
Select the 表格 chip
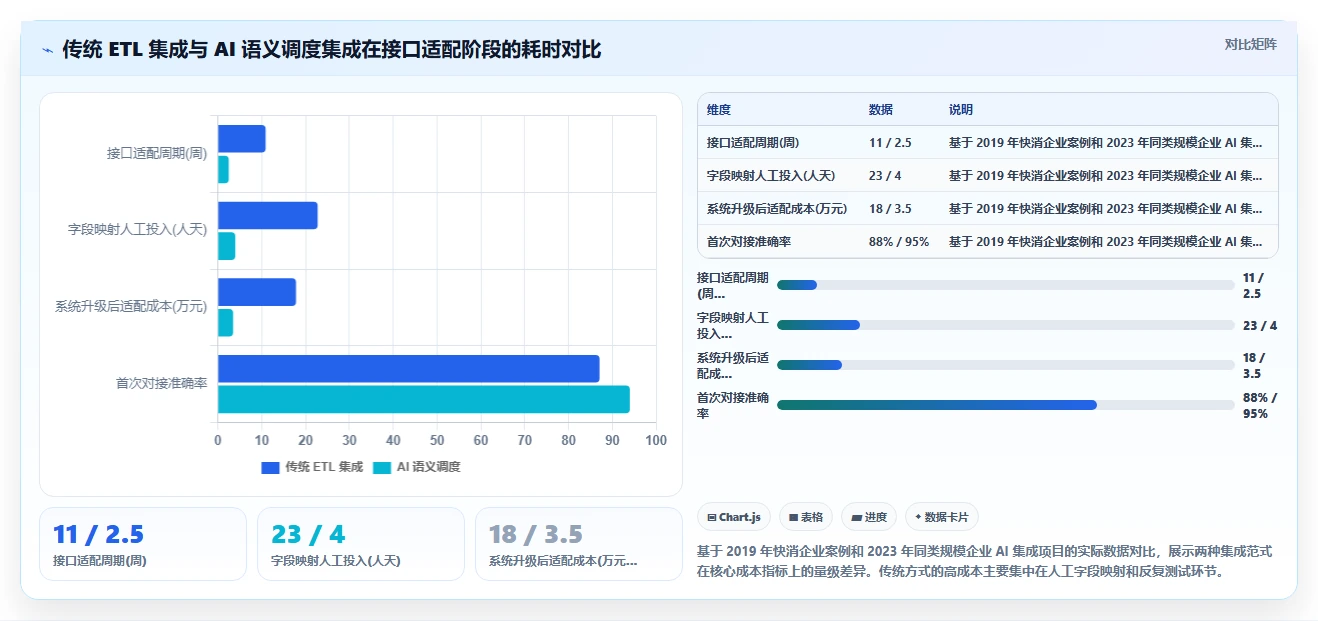pos(805,517)
